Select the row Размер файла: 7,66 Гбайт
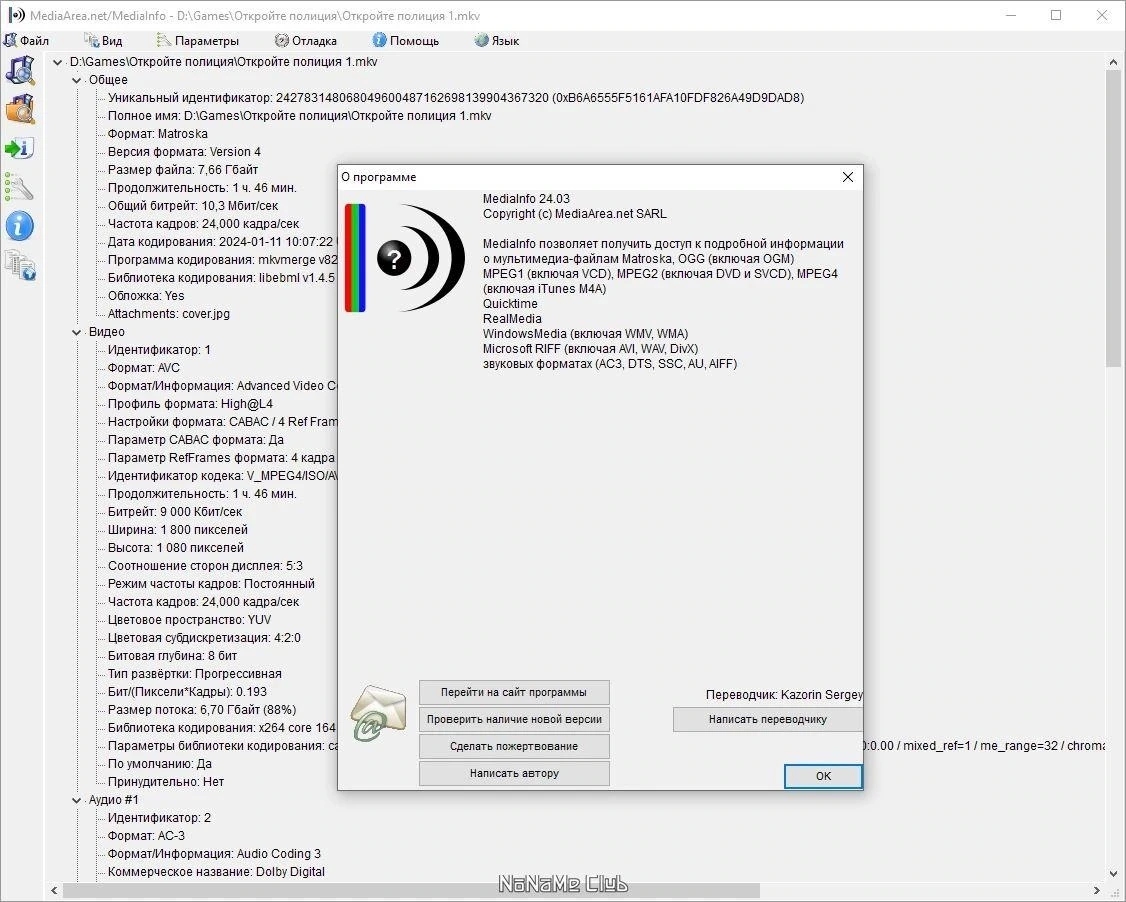This screenshot has width=1126, height=902. pos(182,170)
